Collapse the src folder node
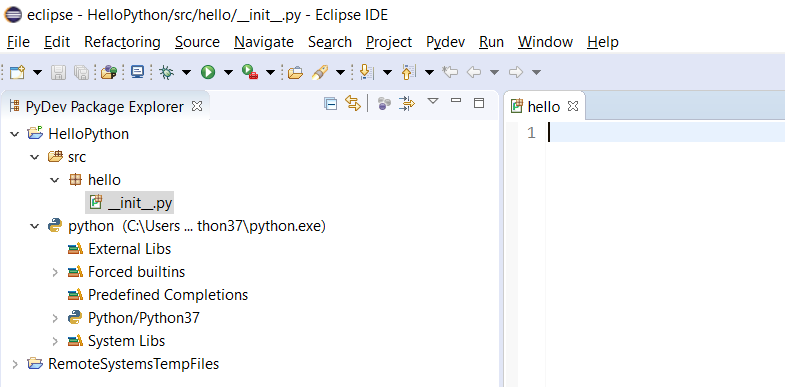The width and height of the screenshot is (785, 387). 35,157
